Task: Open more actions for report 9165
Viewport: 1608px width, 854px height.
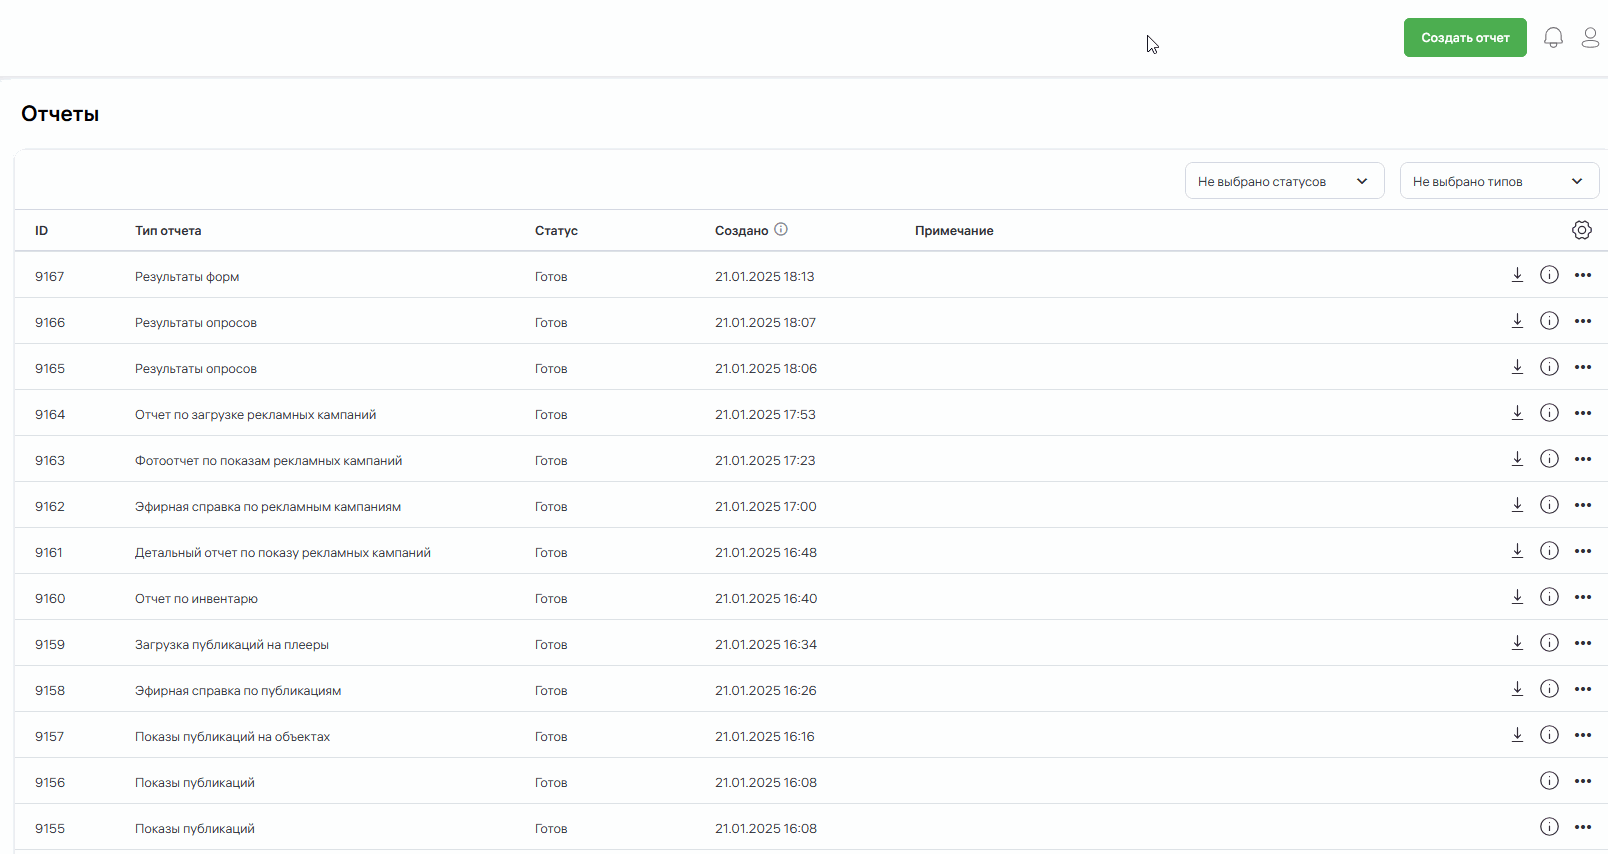Action: (1582, 367)
